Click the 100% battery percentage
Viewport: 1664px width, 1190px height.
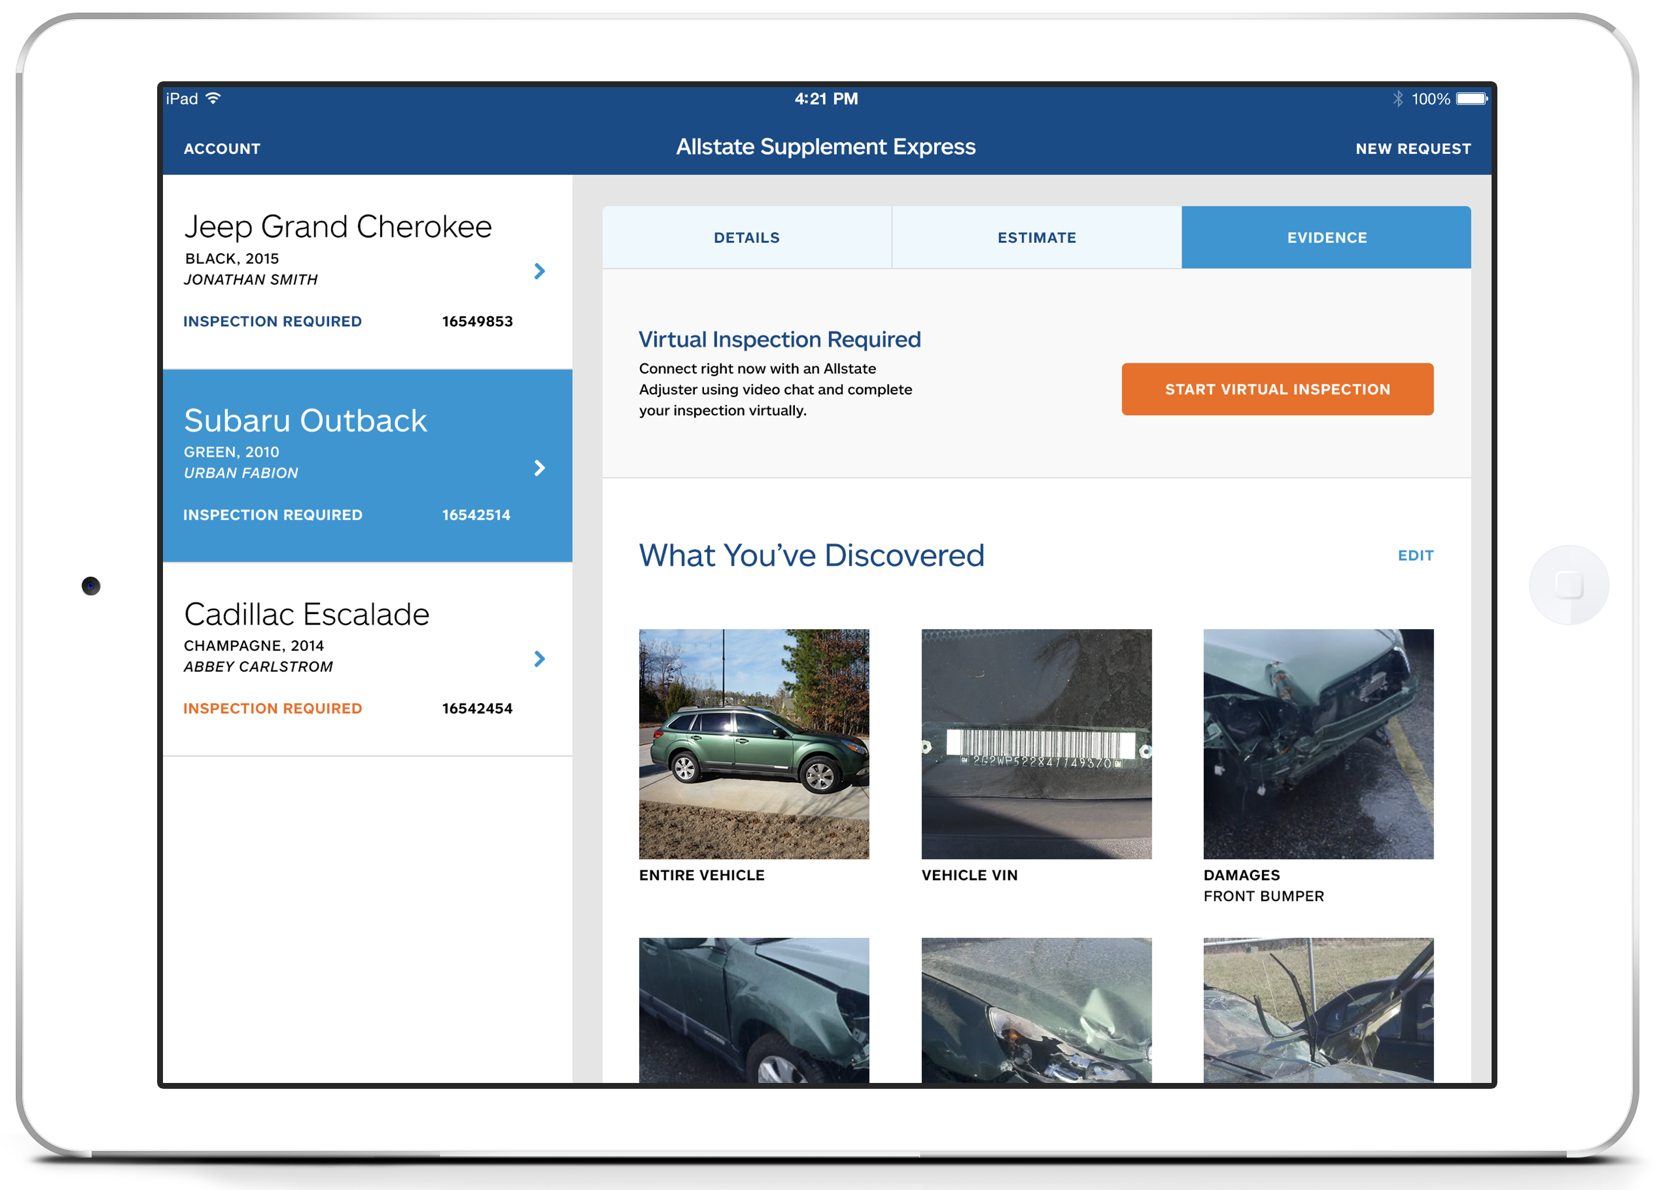1431,99
